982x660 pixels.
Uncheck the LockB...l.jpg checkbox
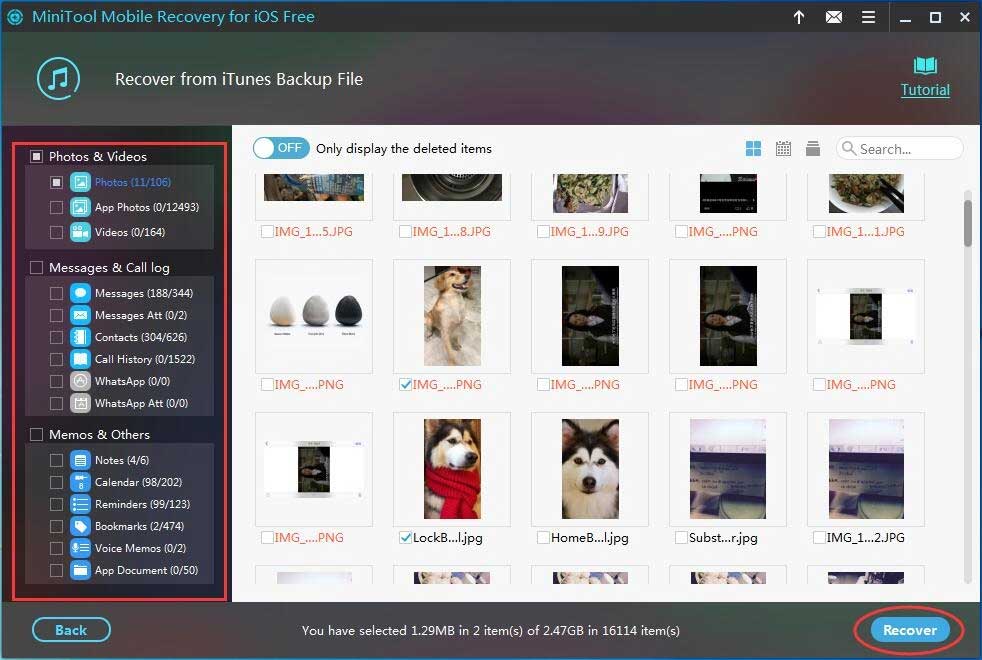pos(405,537)
